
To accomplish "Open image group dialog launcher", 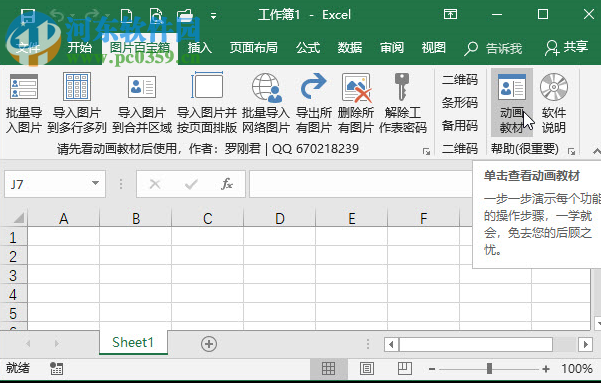I will pos(426,151).
